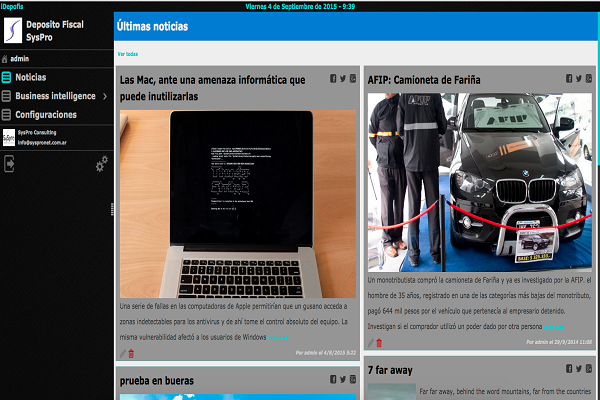Click the Noticias menu list icon
This screenshot has height=400, width=600.
[6, 77]
